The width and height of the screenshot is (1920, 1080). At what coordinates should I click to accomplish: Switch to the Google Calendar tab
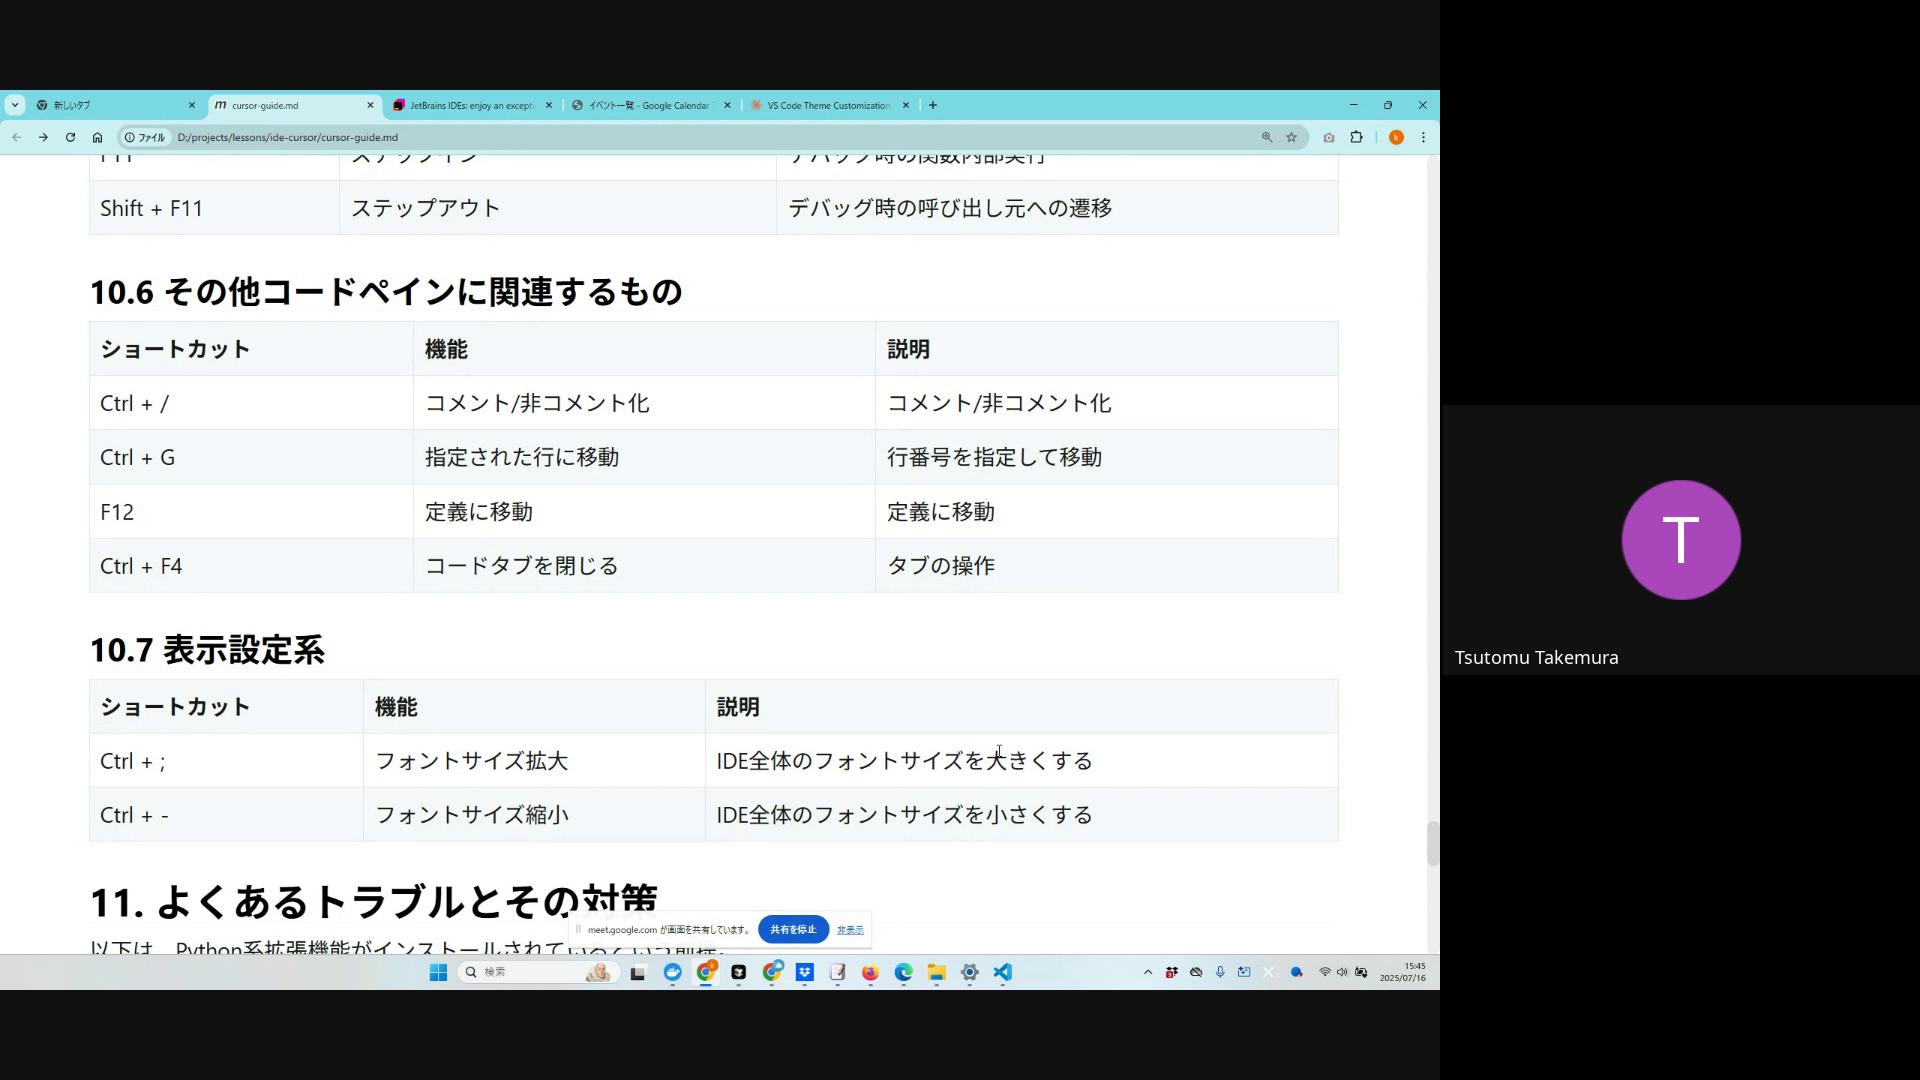(x=648, y=105)
